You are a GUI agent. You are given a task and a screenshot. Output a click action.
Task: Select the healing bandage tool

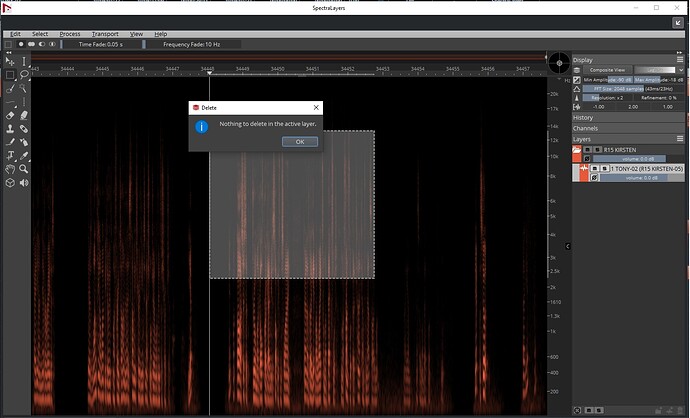[24, 129]
